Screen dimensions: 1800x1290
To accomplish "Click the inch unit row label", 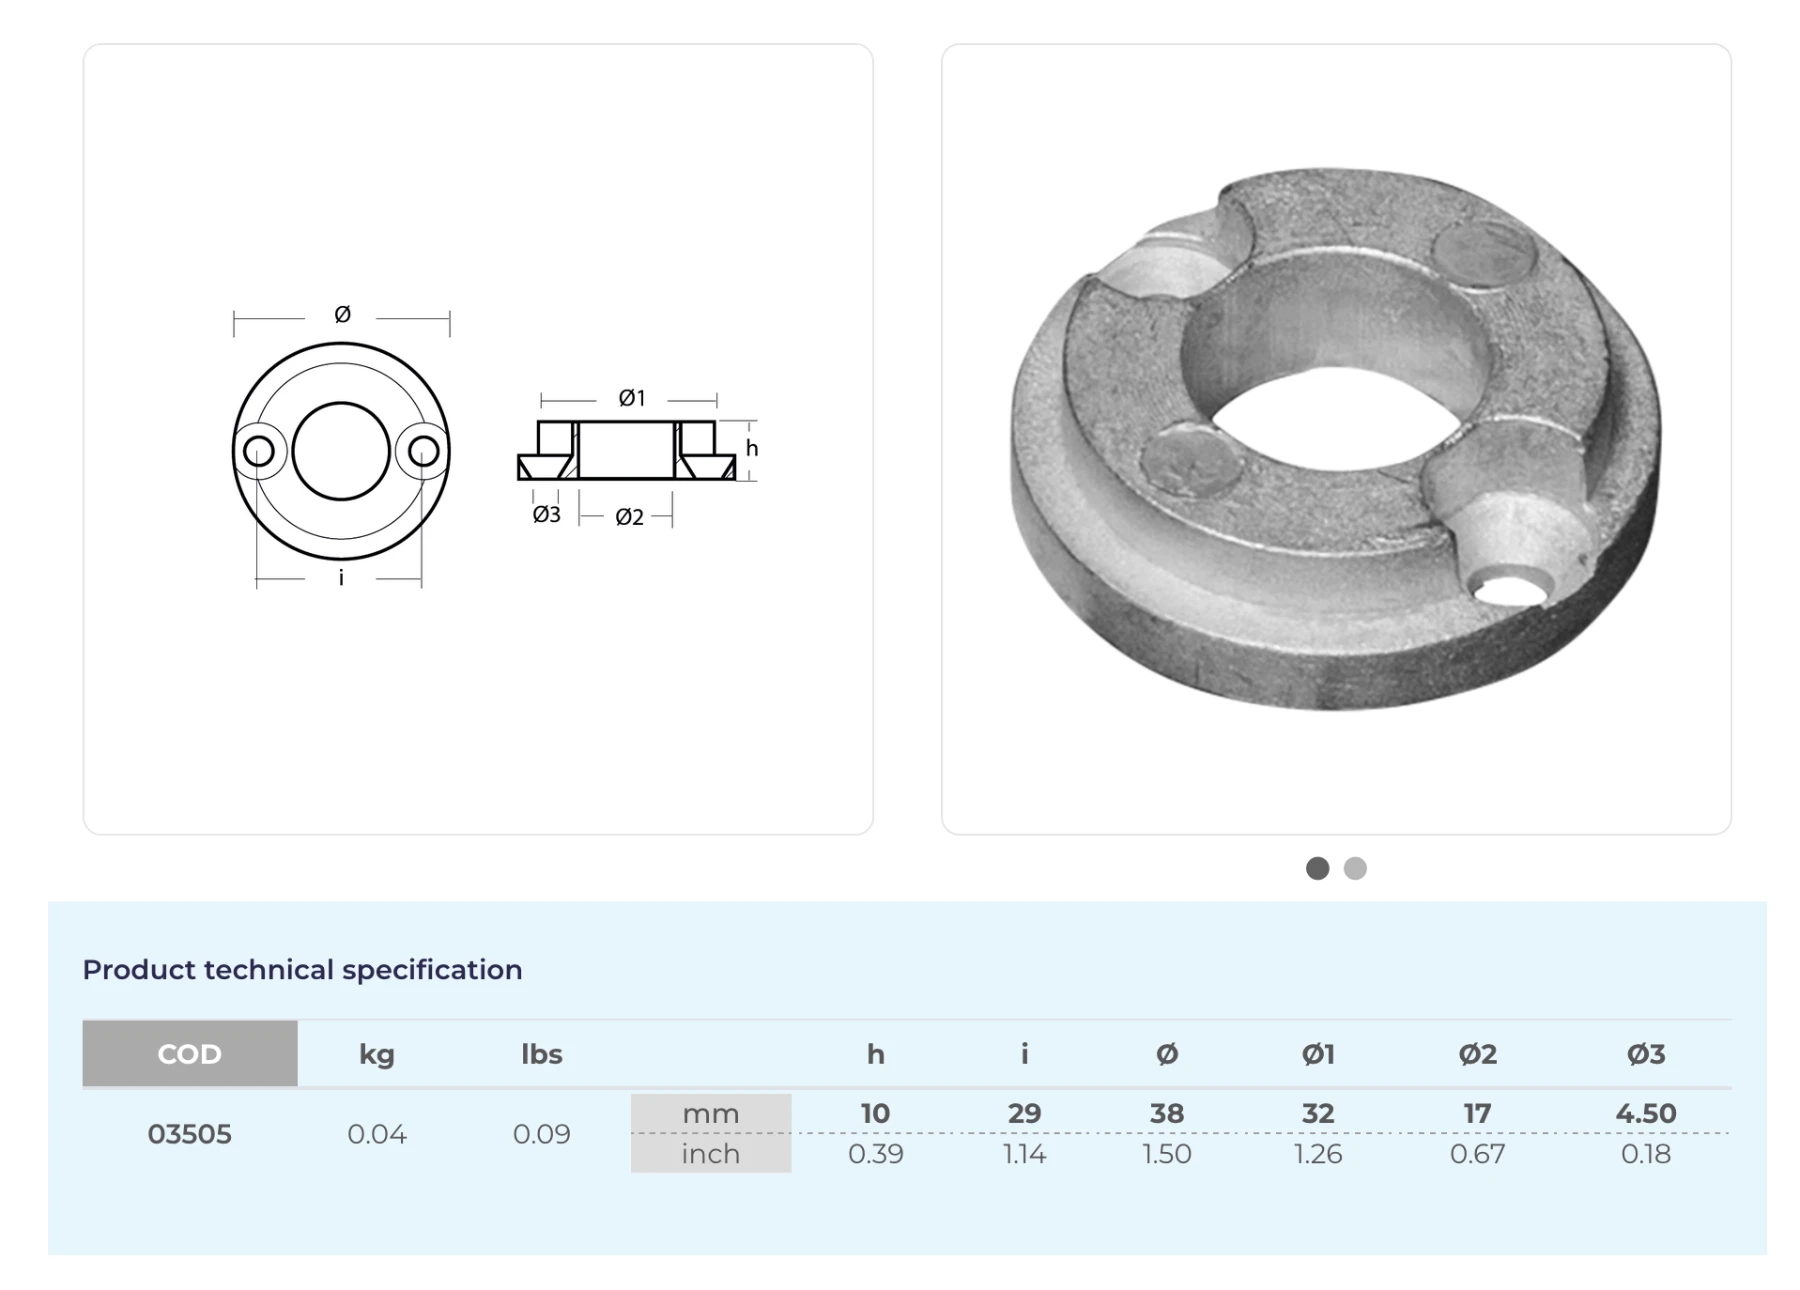I will [710, 1153].
